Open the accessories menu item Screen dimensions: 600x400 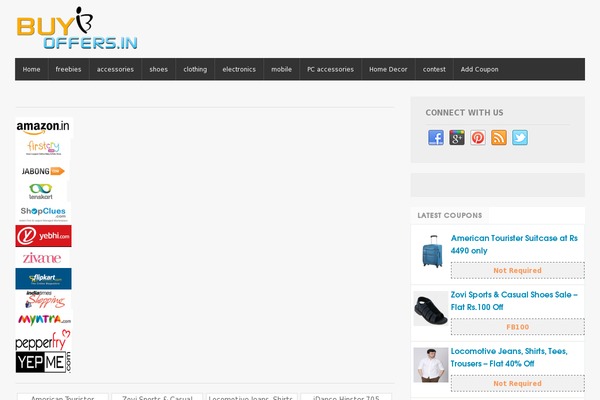115,69
